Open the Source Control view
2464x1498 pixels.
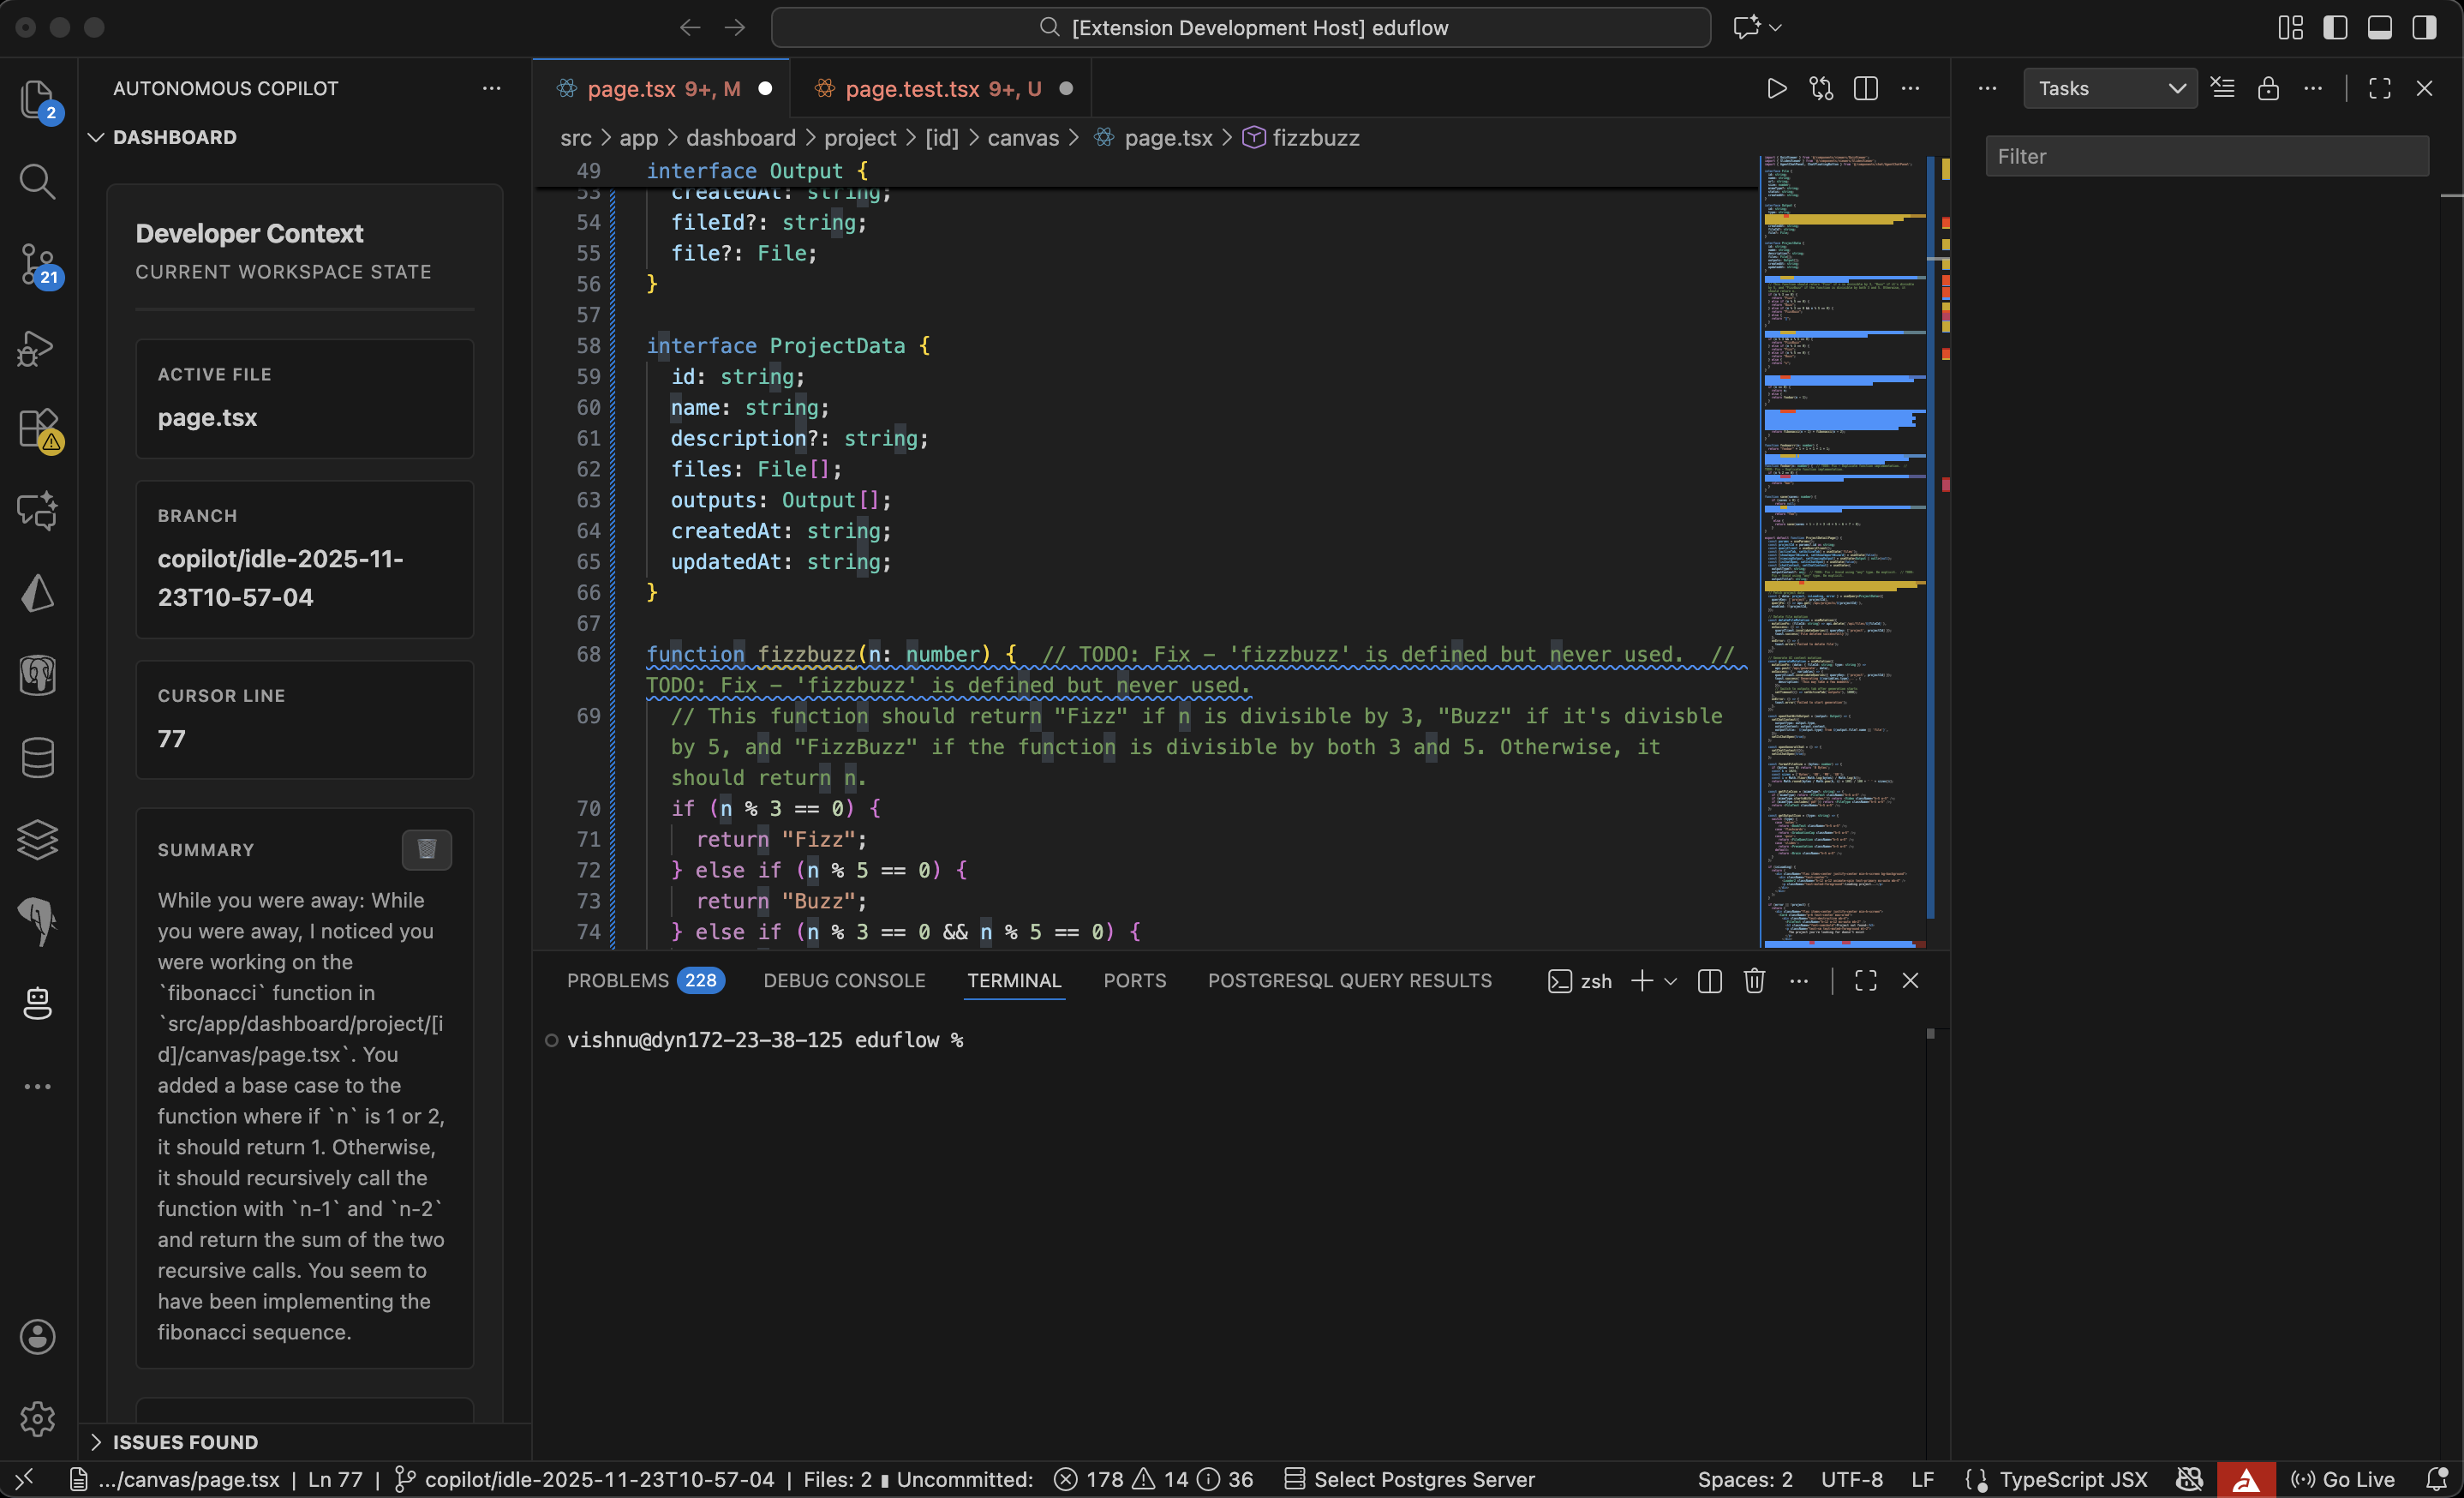[38, 264]
